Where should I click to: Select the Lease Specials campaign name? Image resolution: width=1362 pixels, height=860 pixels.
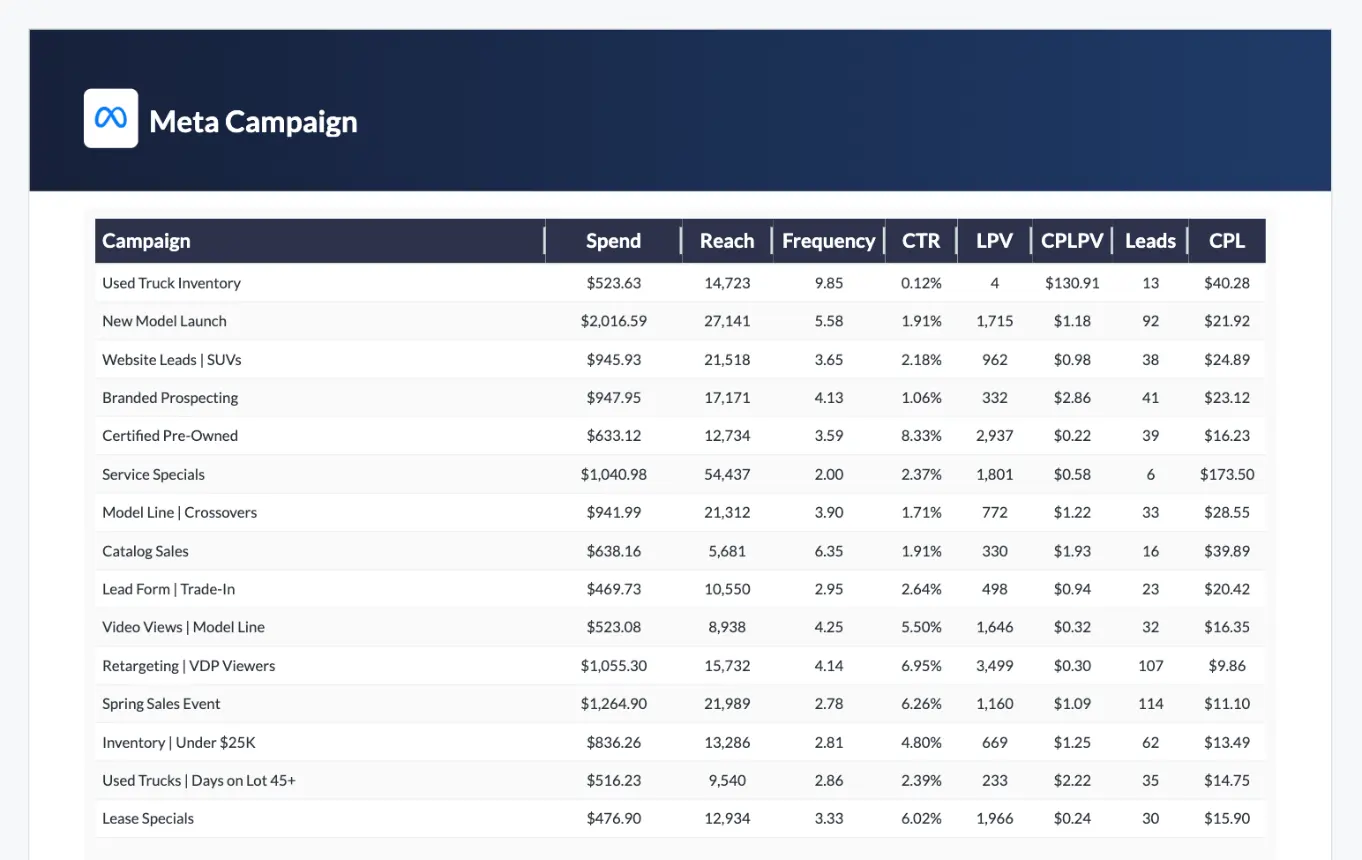point(148,819)
